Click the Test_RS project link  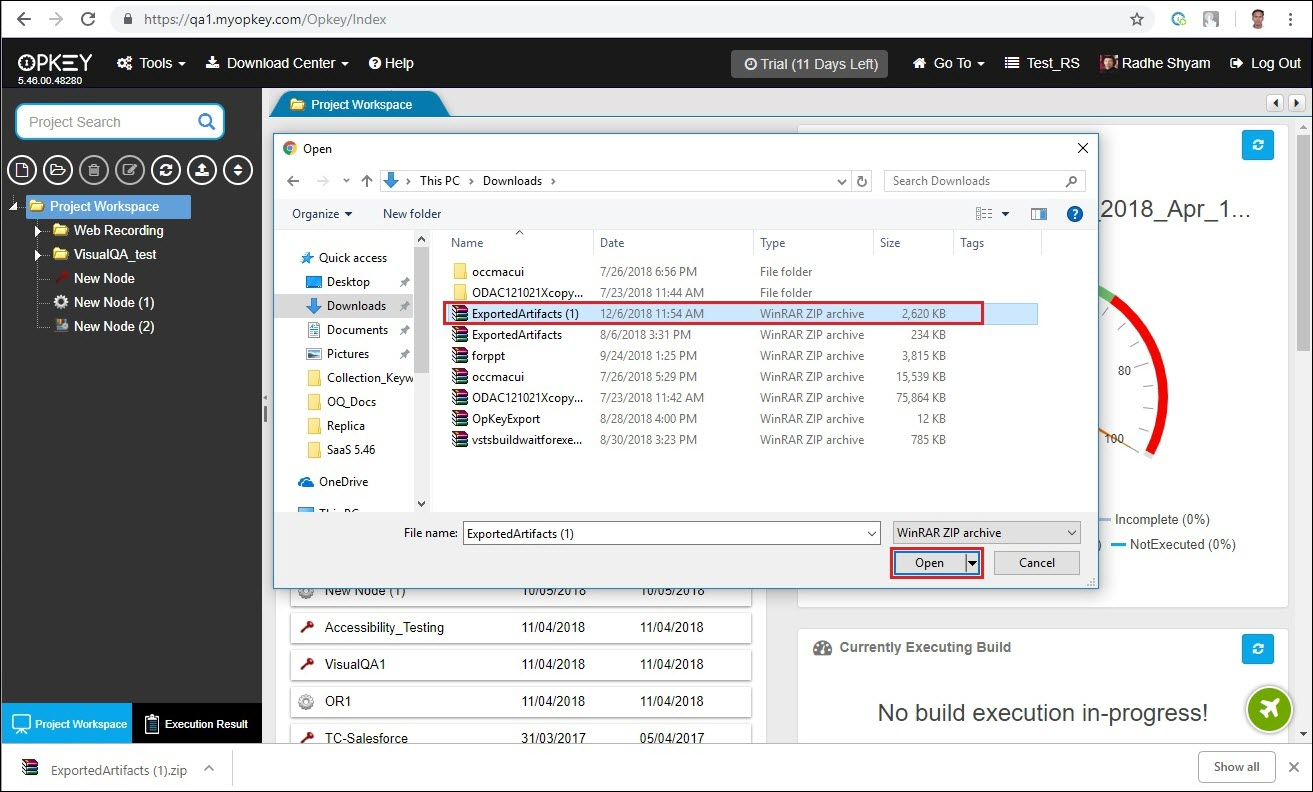click(x=1042, y=63)
